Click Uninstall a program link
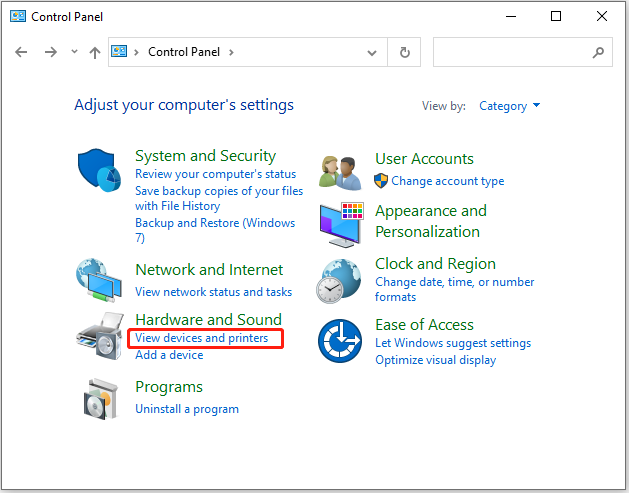This screenshot has width=629, height=493. coord(187,409)
